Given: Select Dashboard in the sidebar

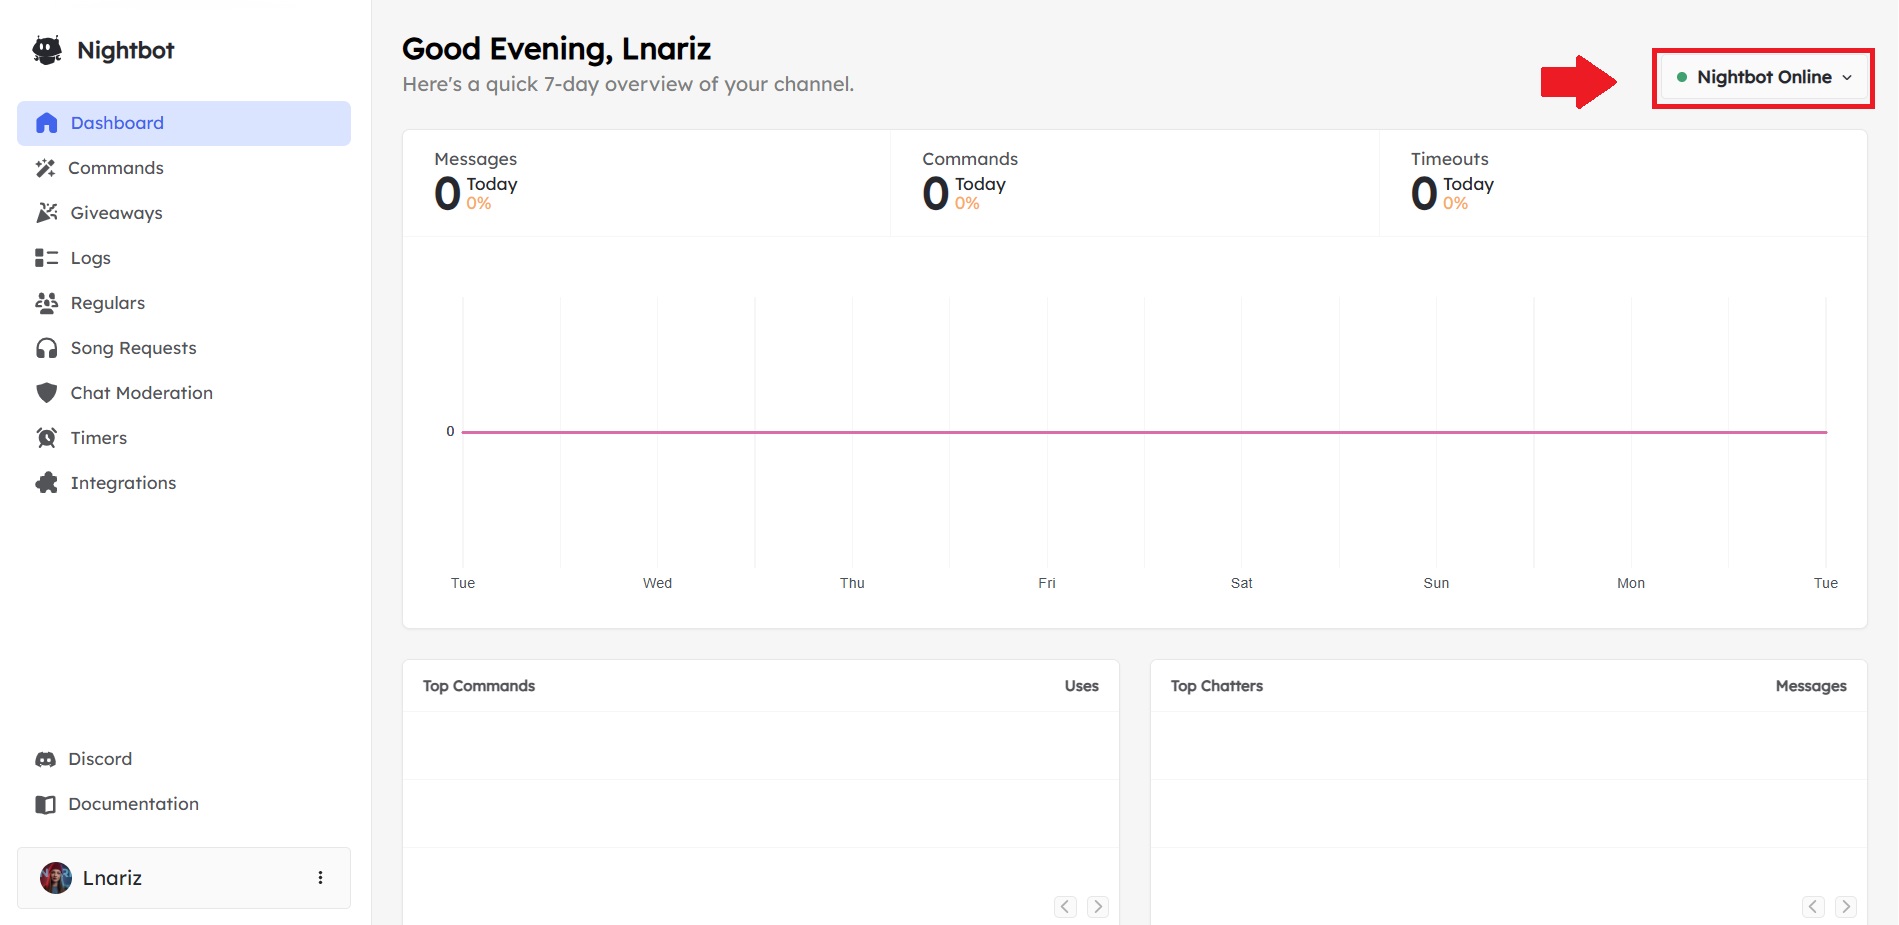Looking at the screenshot, I should pyautogui.click(x=184, y=123).
